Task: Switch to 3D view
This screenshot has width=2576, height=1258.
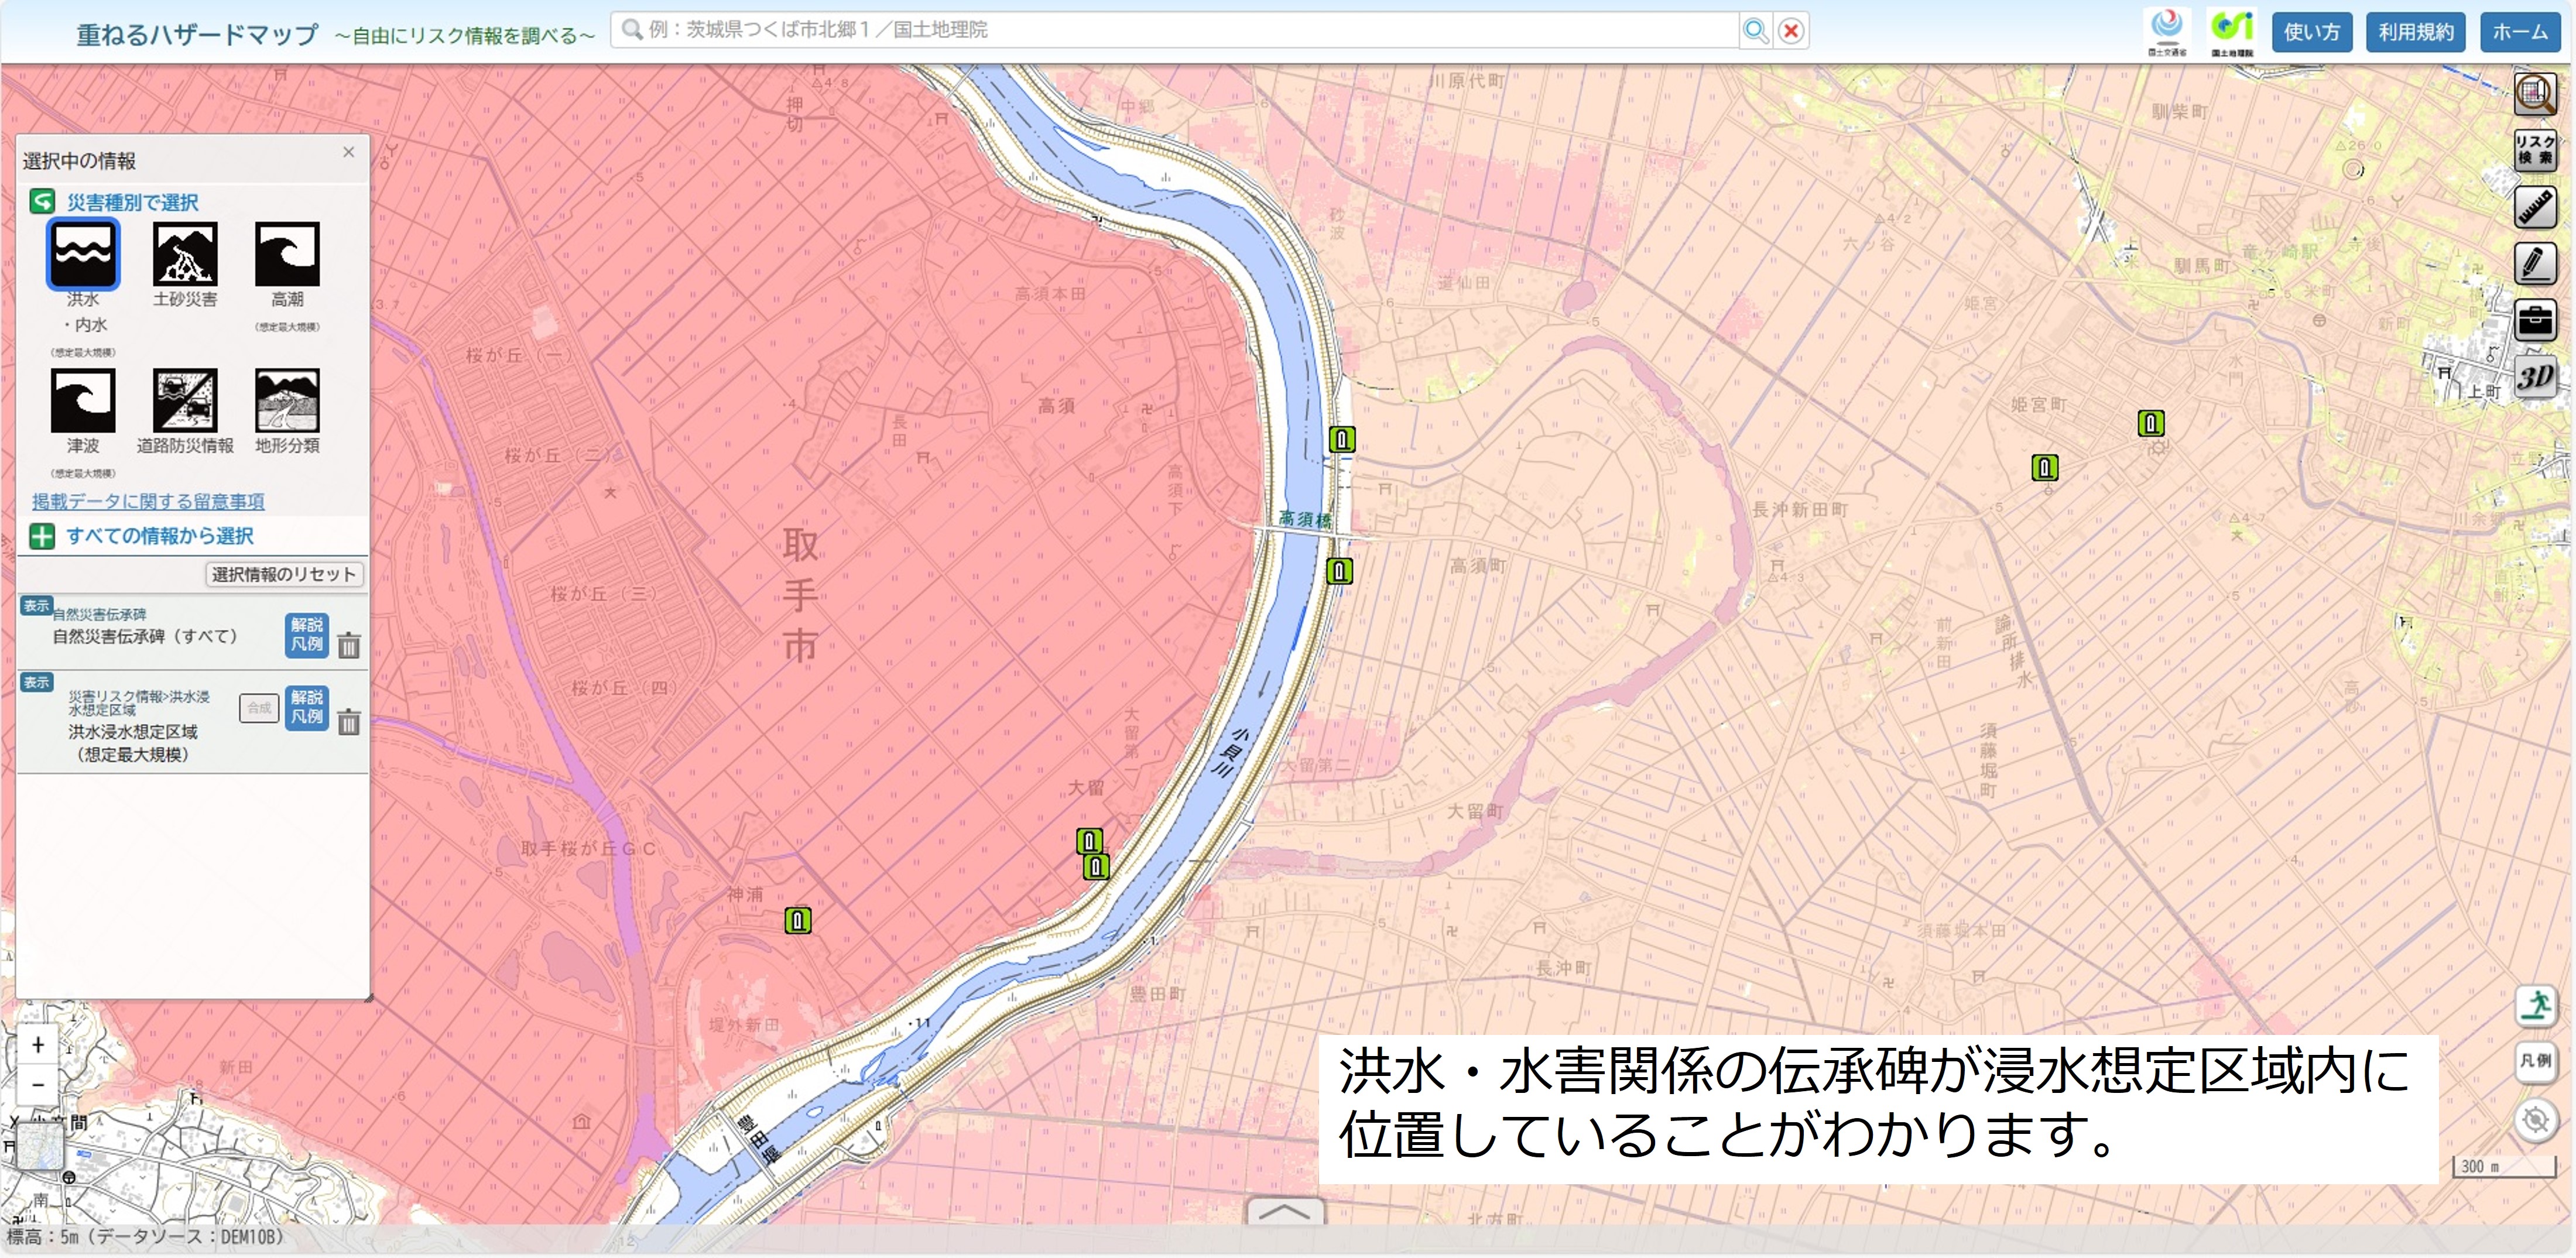Action: [2535, 377]
